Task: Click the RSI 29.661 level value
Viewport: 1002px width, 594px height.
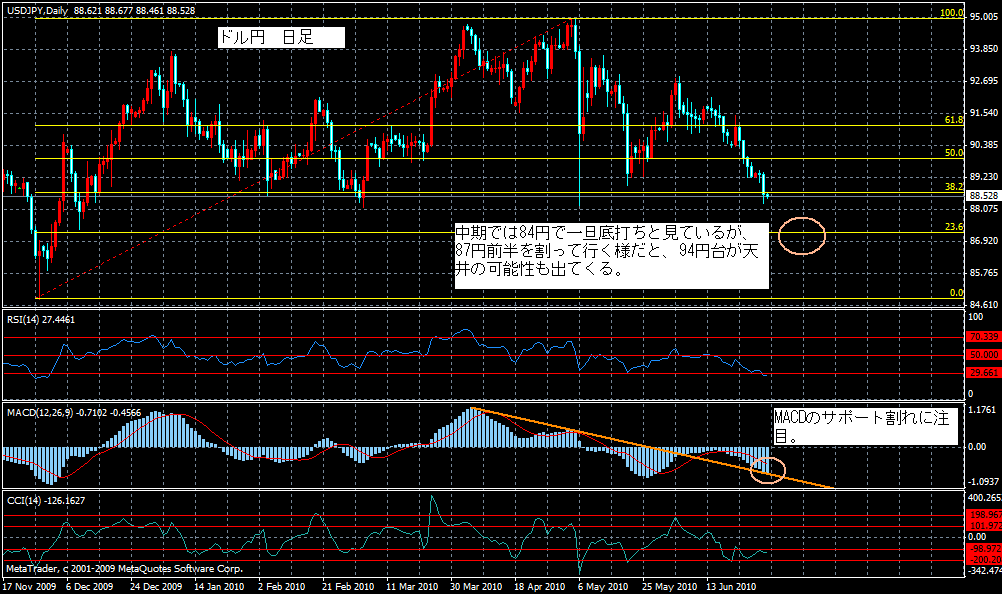Action: pyautogui.click(x=984, y=372)
